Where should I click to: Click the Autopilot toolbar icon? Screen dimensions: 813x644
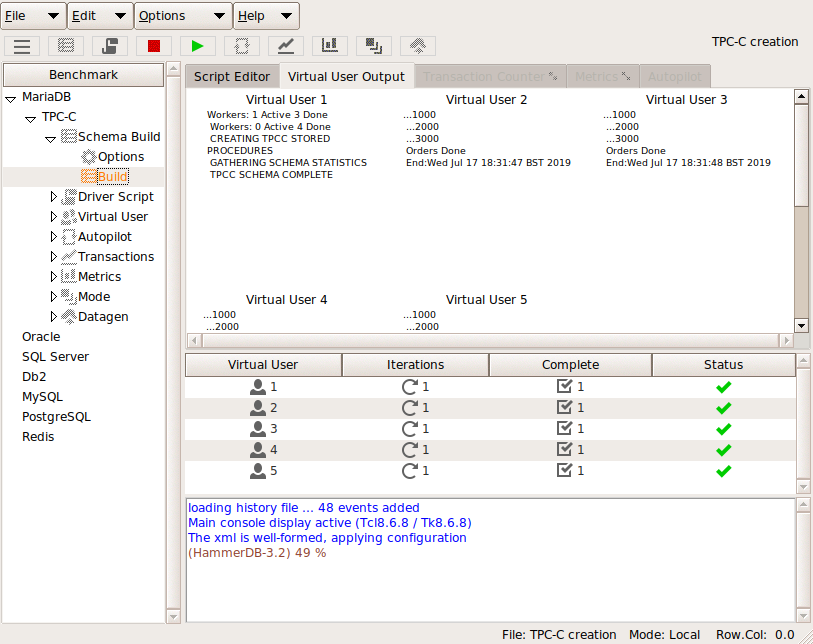tap(242, 46)
